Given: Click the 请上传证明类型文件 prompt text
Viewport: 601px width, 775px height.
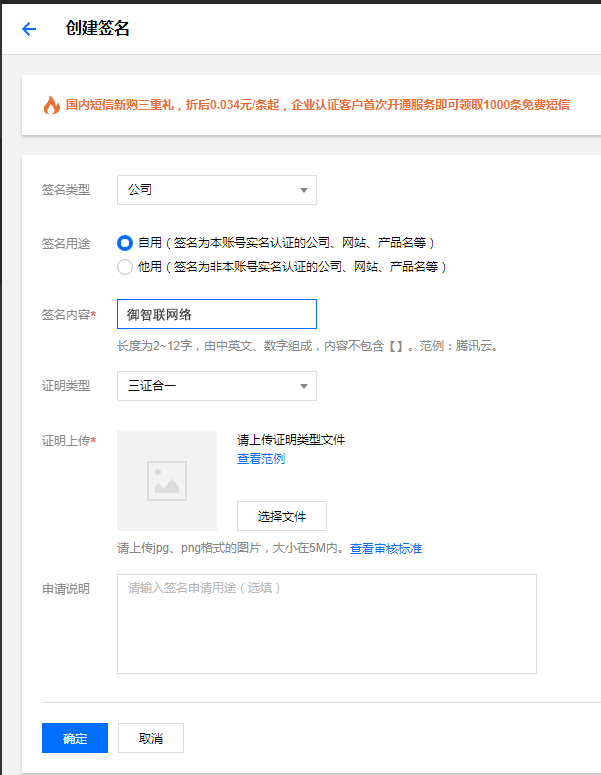Looking at the screenshot, I should point(291,440).
